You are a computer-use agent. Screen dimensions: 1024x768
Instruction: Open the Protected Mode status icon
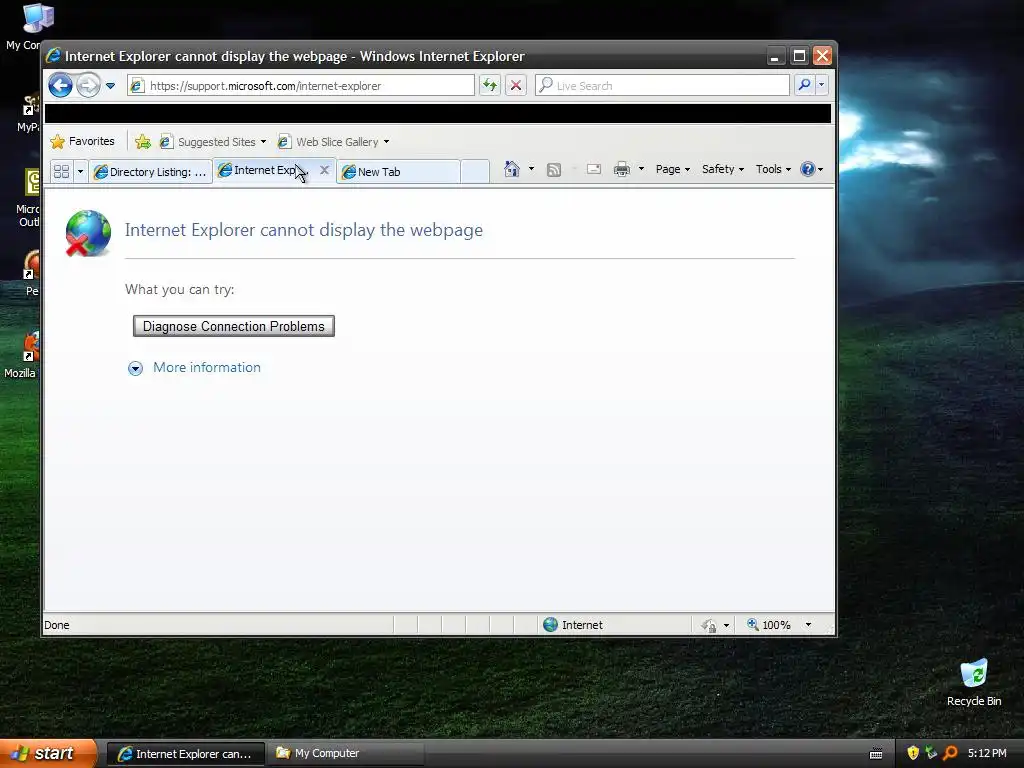[x=709, y=626]
